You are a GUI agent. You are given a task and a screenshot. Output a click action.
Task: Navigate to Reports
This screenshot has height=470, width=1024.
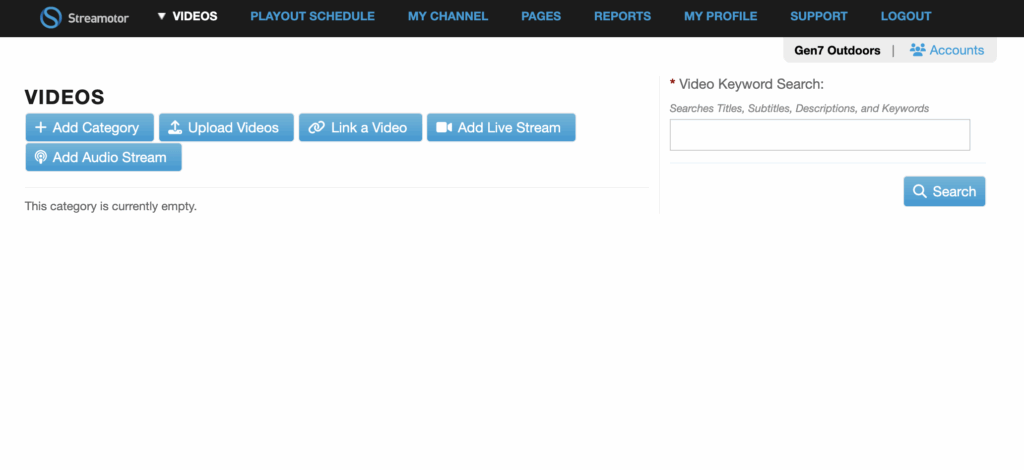click(x=622, y=17)
